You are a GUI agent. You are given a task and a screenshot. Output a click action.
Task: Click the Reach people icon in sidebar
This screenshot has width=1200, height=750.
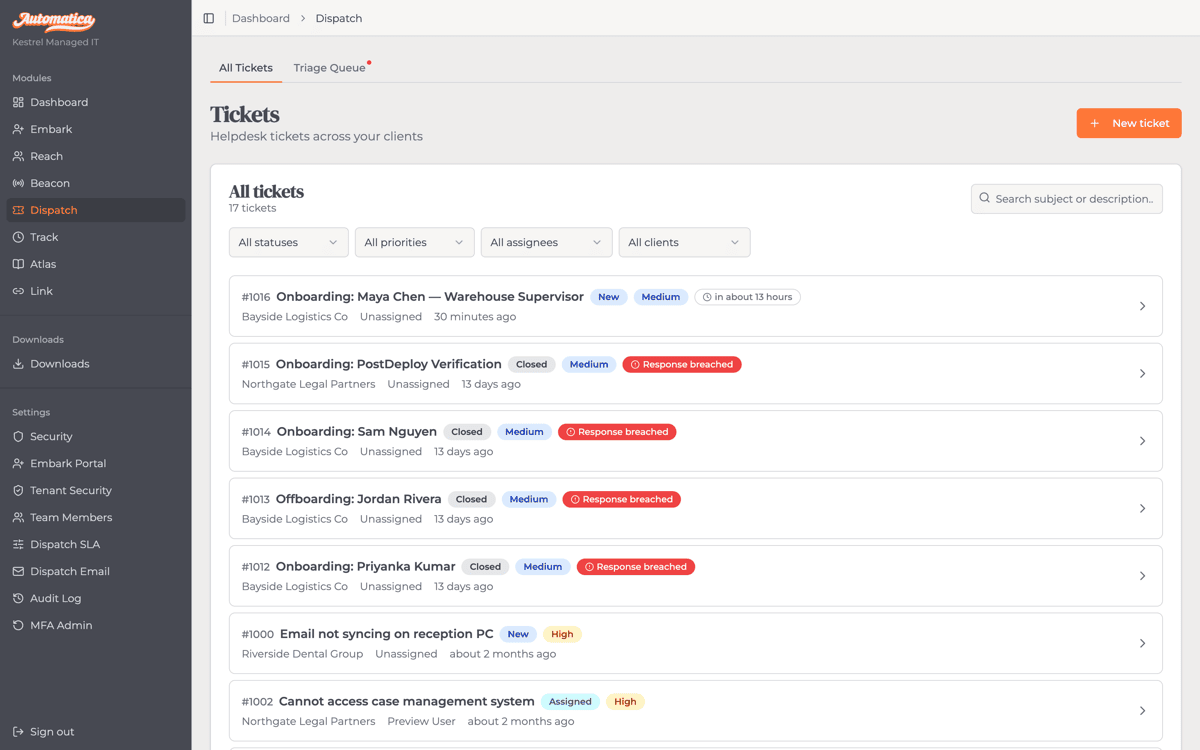18,156
